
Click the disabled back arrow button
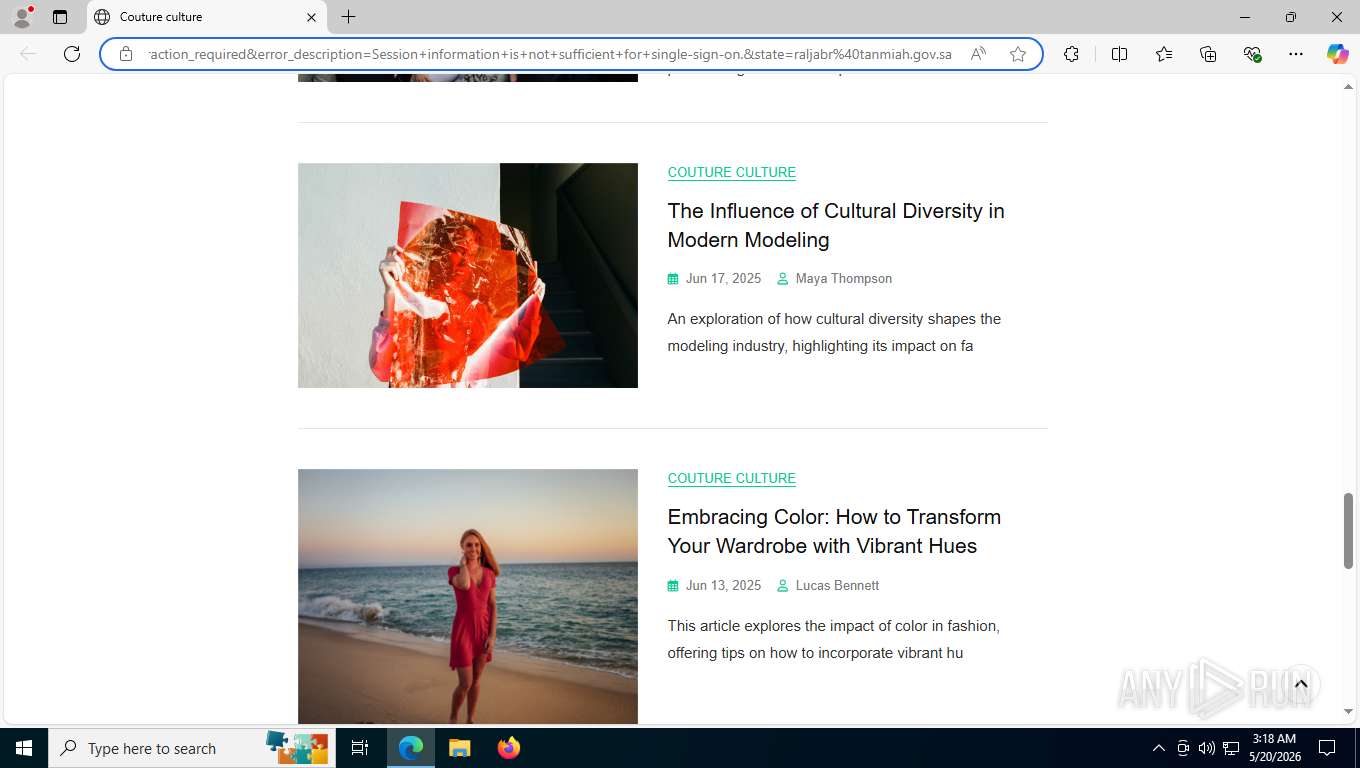click(28, 54)
